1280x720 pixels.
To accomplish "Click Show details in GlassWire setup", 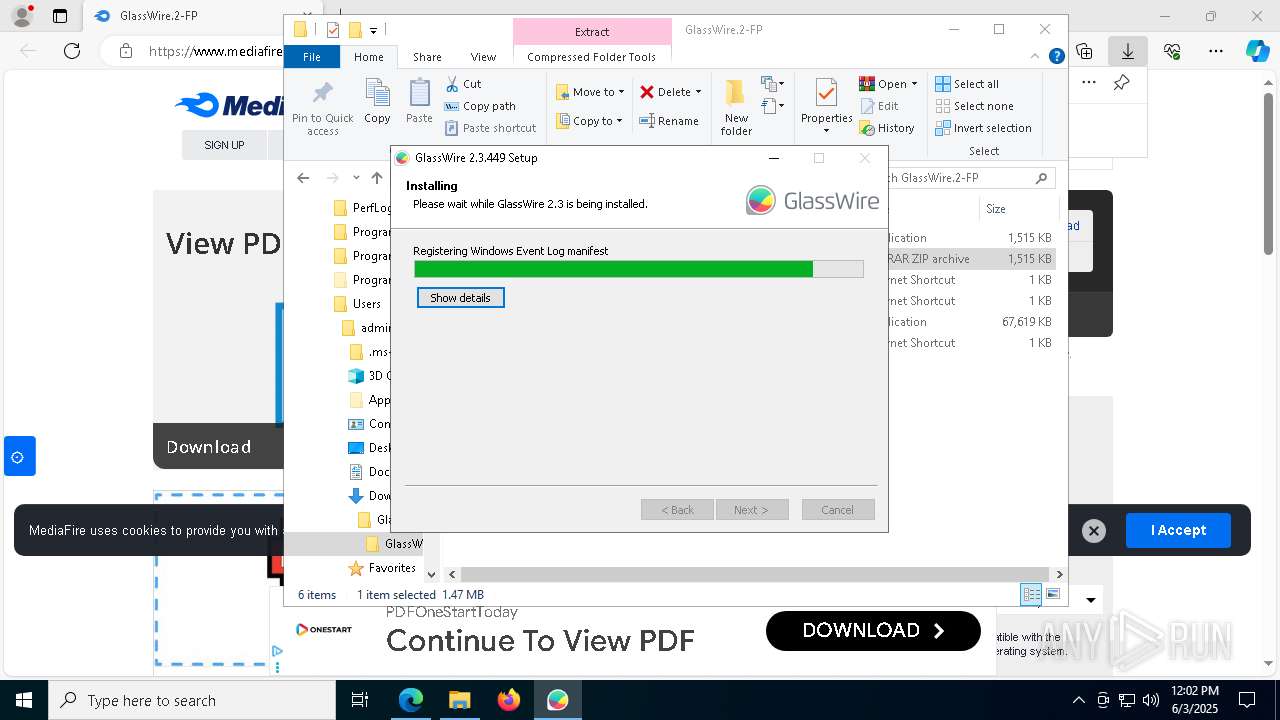I will pyautogui.click(x=460, y=298).
